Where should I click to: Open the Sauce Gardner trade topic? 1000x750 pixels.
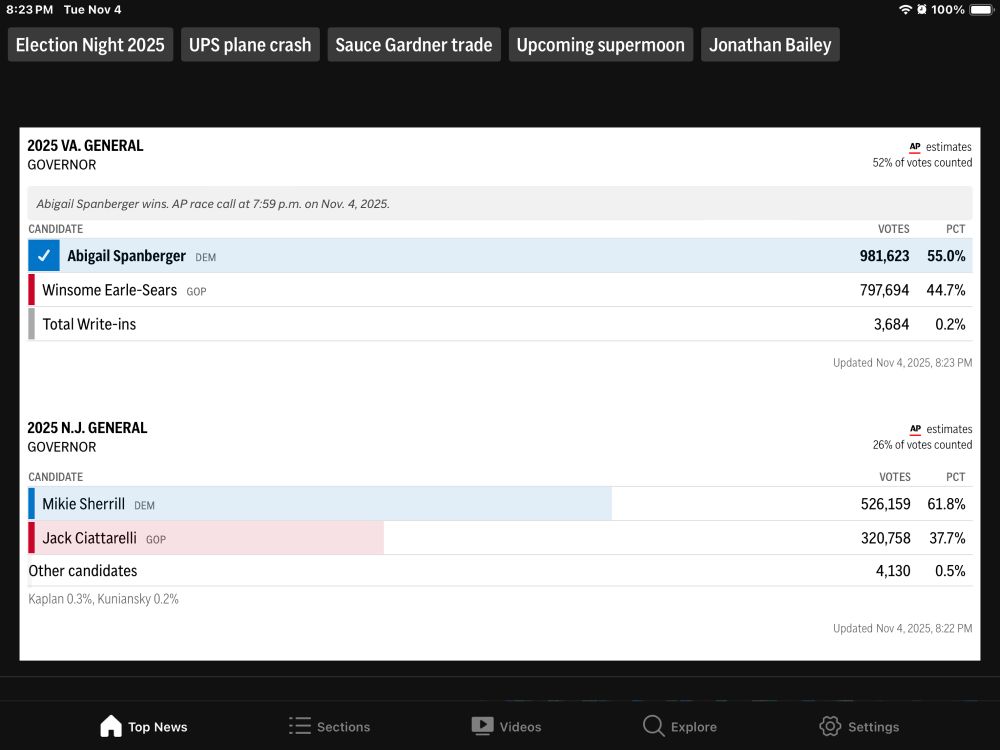(414, 45)
